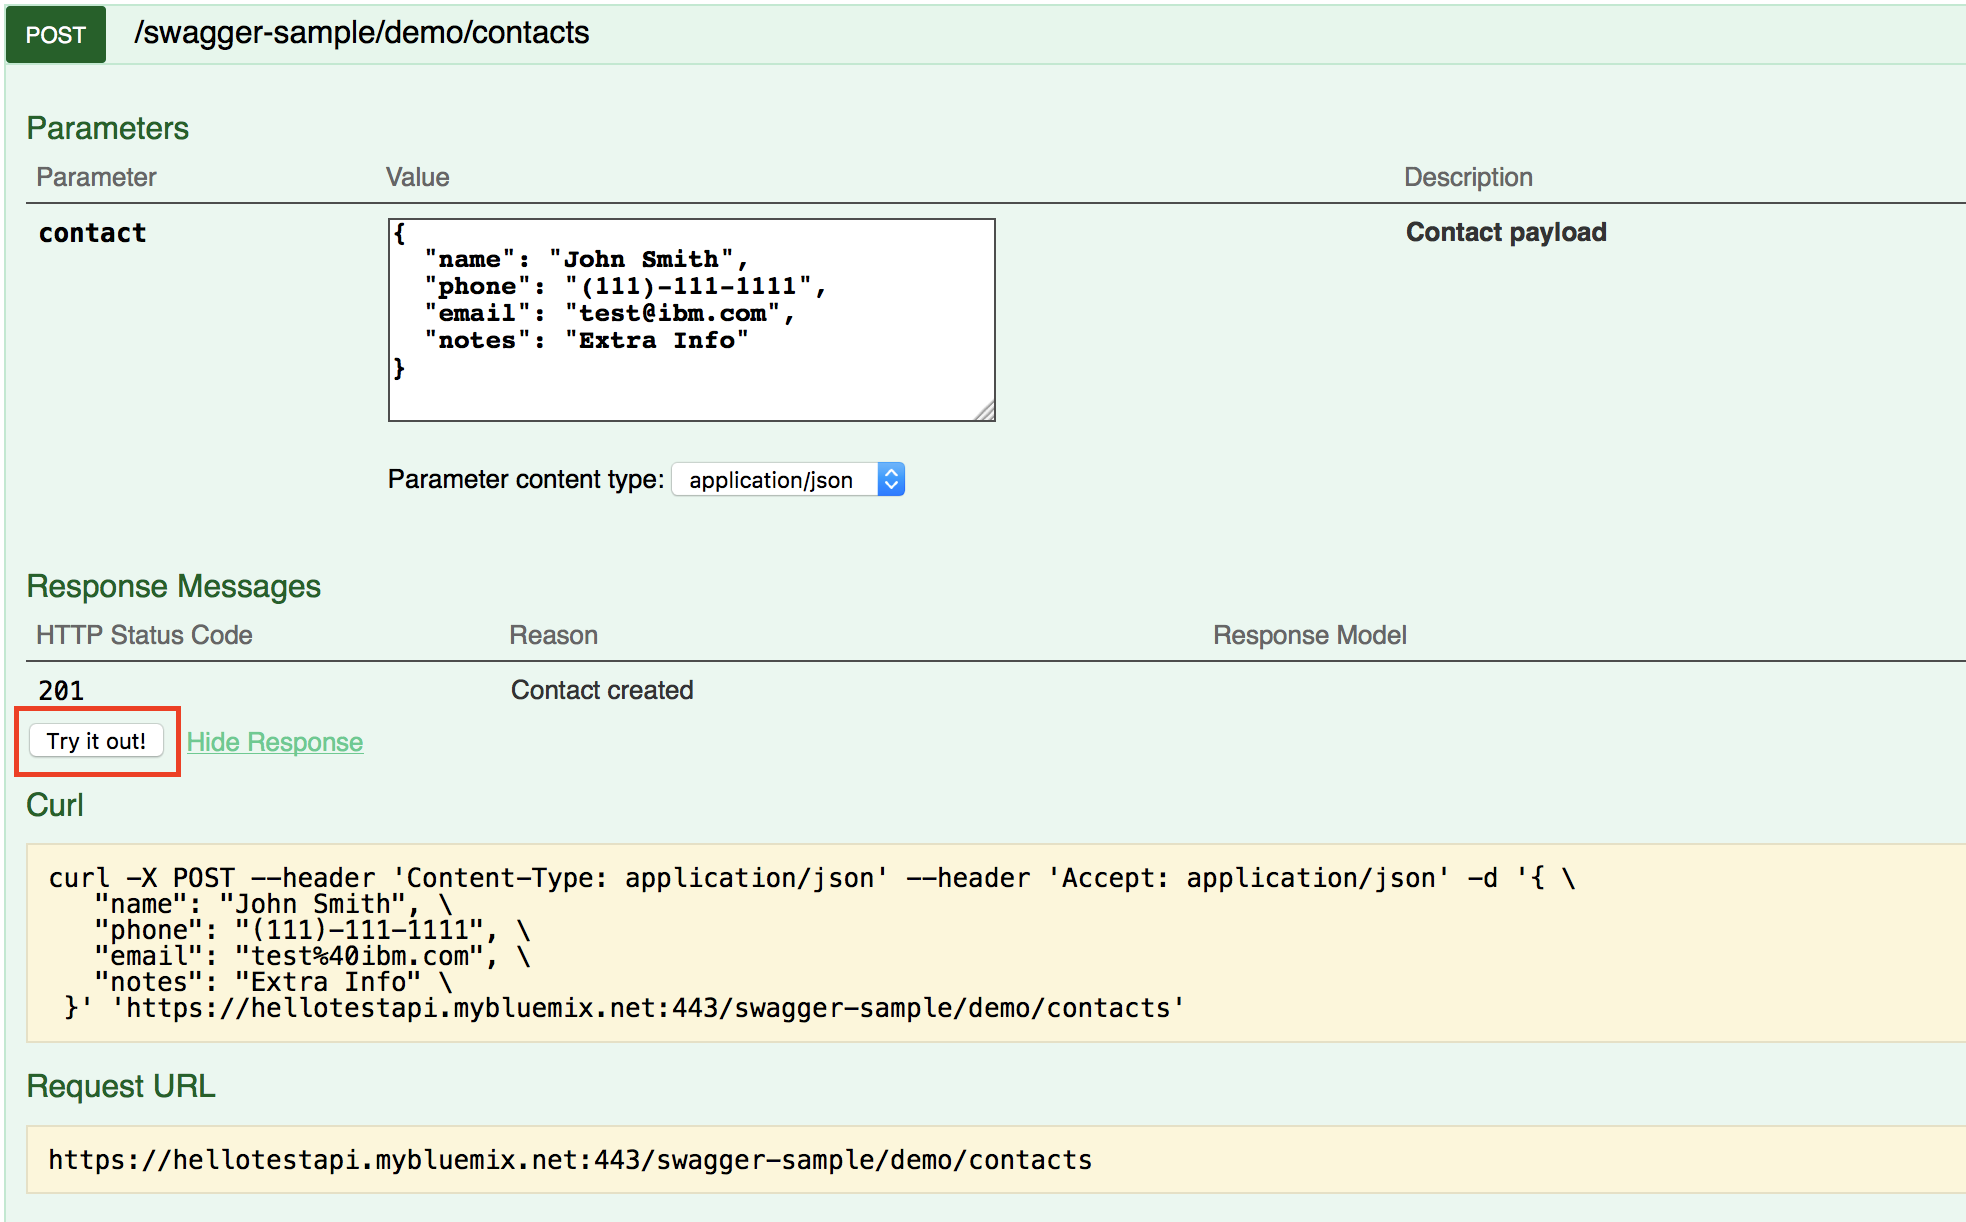Click the Response Model column header
Image resolution: width=1966 pixels, height=1222 pixels.
pyautogui.click(x=1309, y=635)
